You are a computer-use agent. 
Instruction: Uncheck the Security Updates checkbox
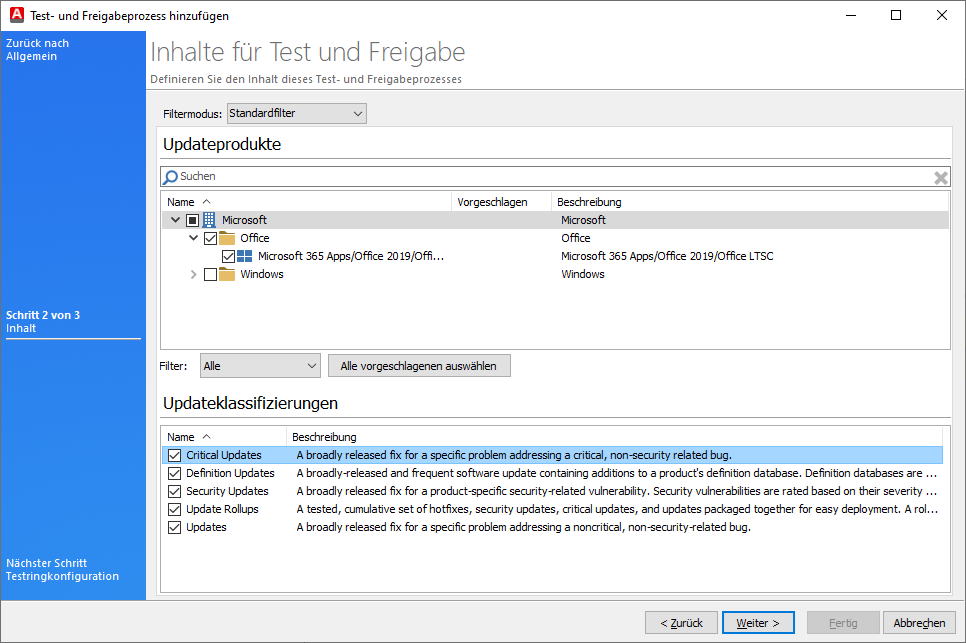[174, 491]
